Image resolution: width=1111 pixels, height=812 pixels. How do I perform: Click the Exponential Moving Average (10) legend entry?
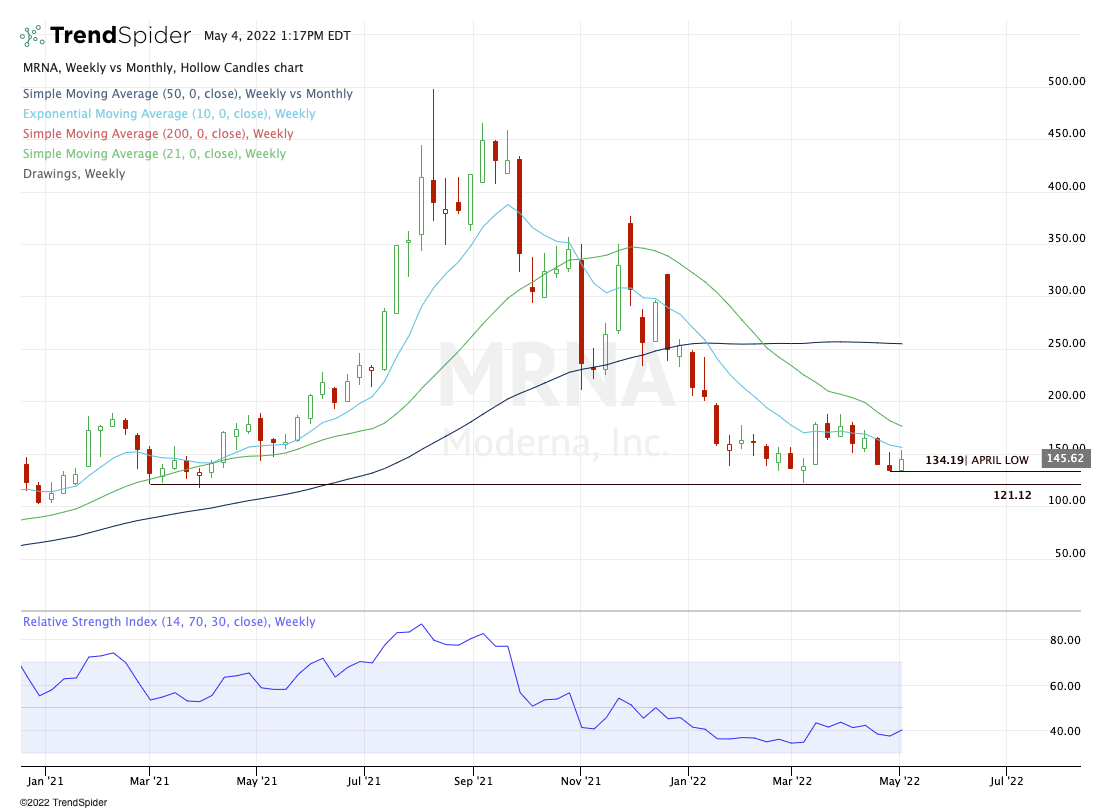tap(169, 113)
